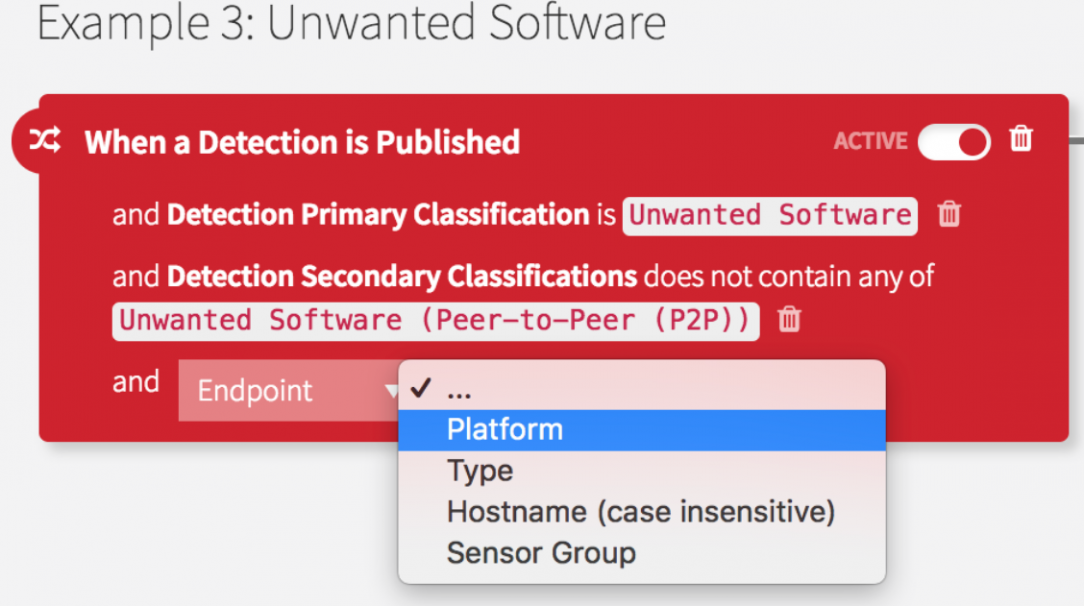Delete the whole Detection Published rule

(x=1021, y=139)
